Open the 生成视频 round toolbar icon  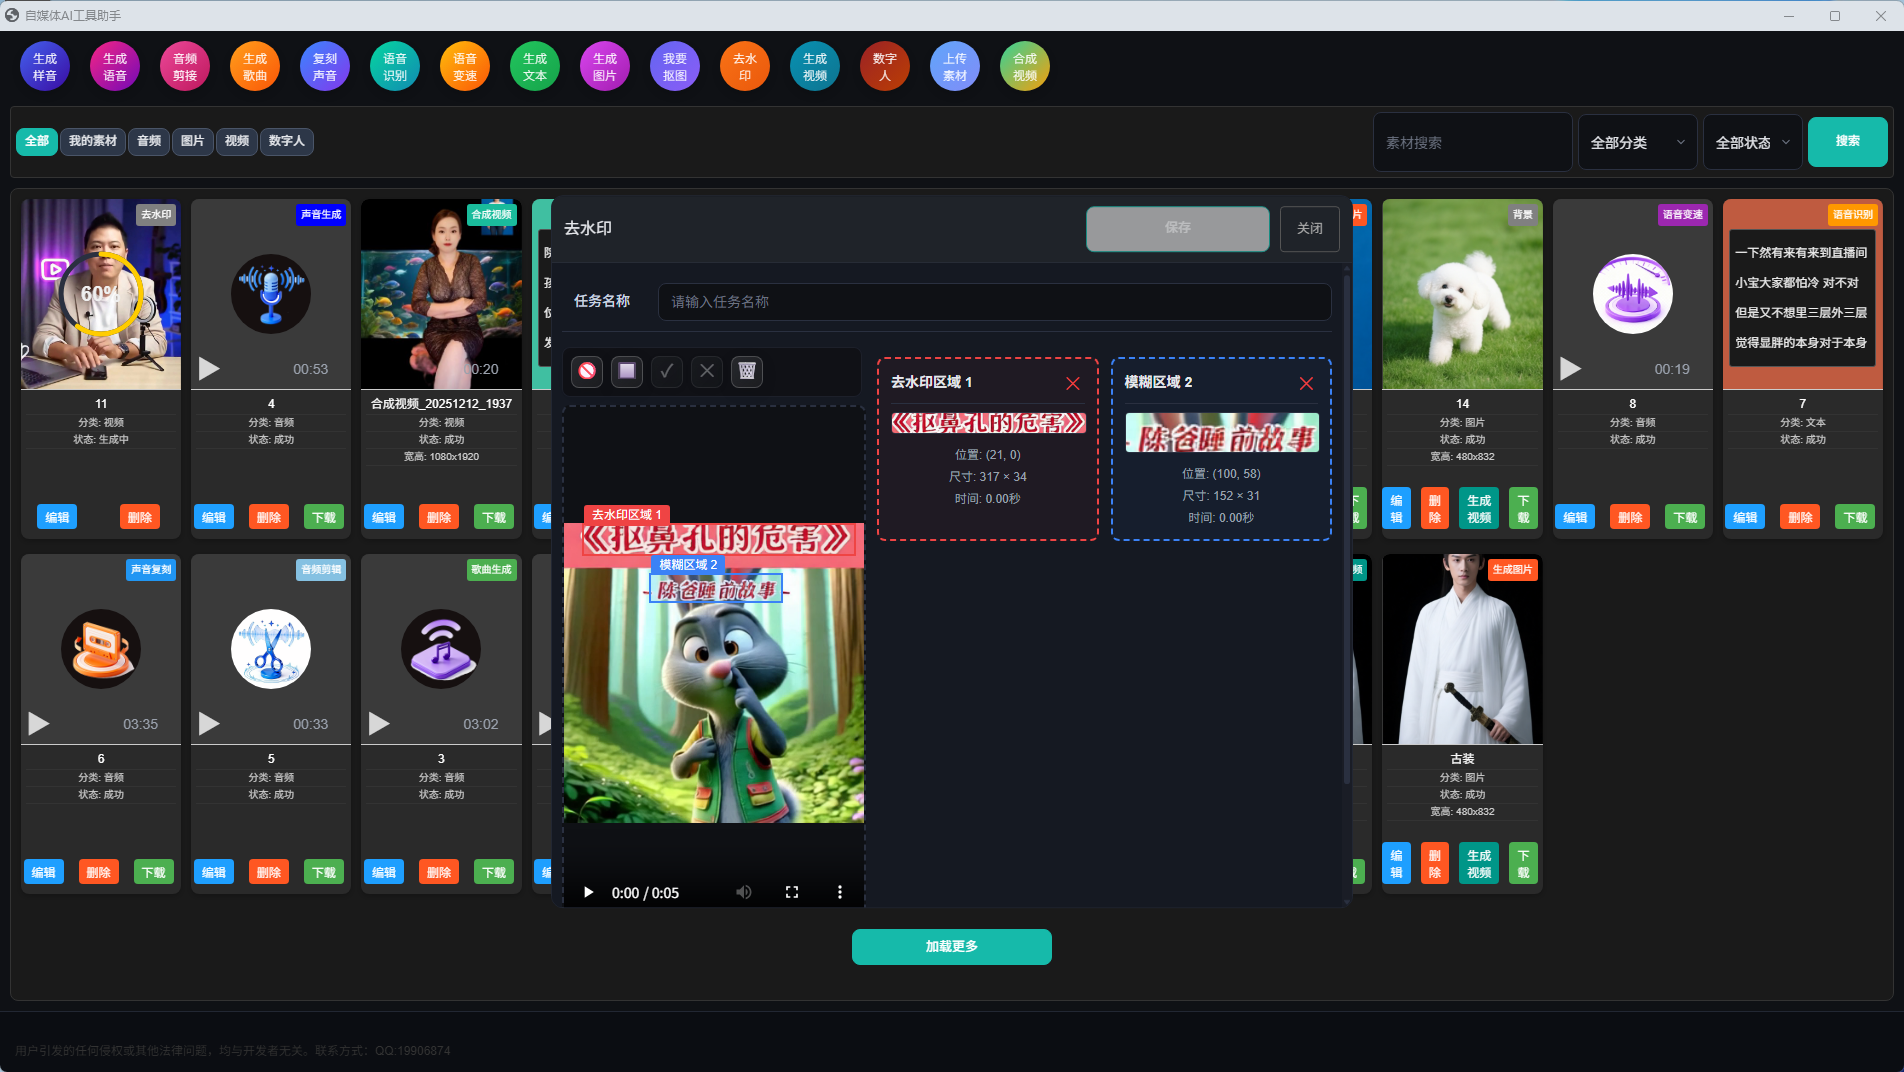(x=815, y=67)
